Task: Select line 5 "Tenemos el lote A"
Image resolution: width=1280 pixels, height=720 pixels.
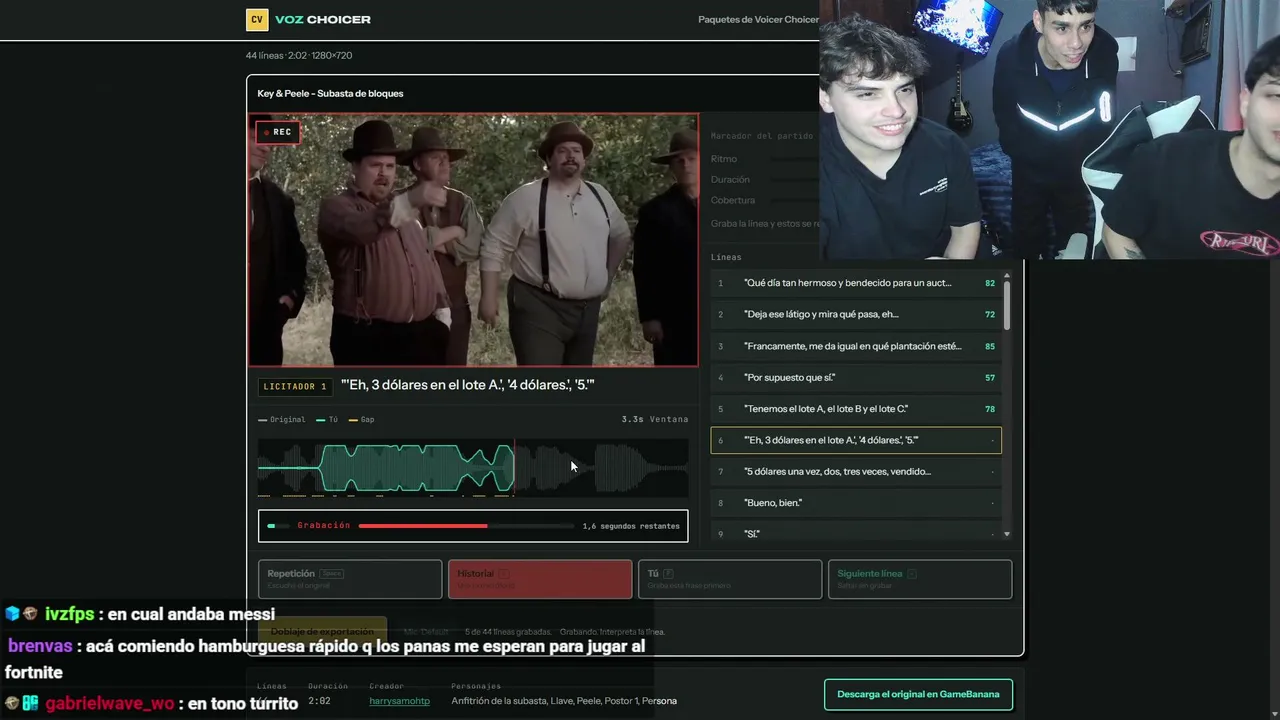Action: click(x=856, y=409)
